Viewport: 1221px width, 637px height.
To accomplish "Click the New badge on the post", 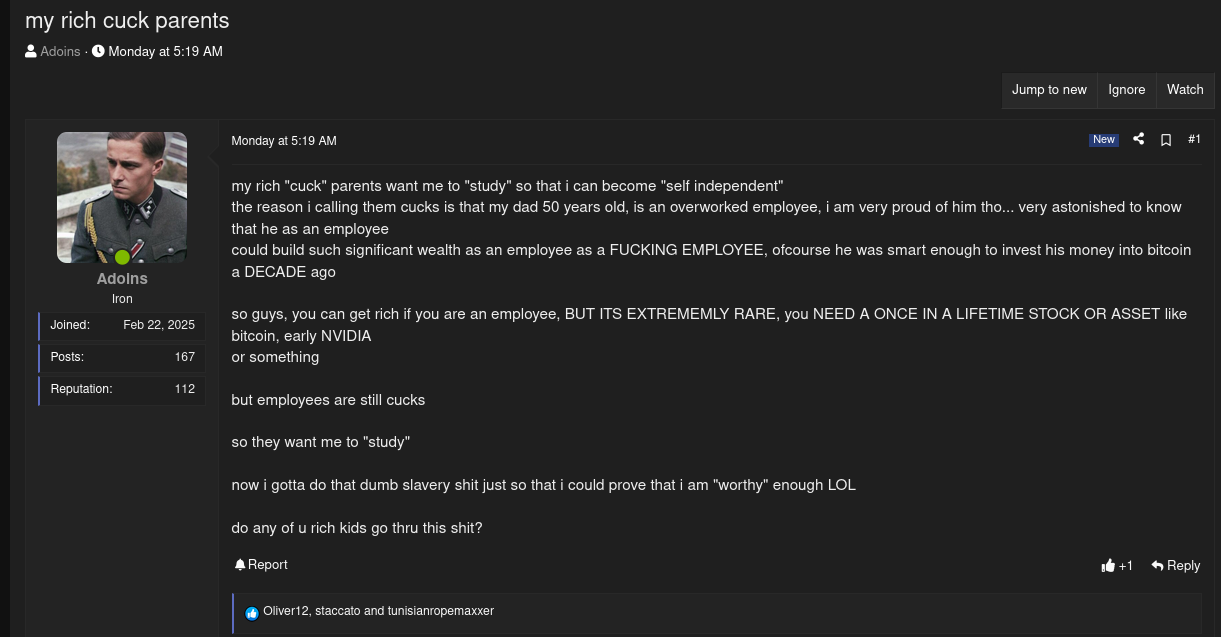I will coord(1103,140).
